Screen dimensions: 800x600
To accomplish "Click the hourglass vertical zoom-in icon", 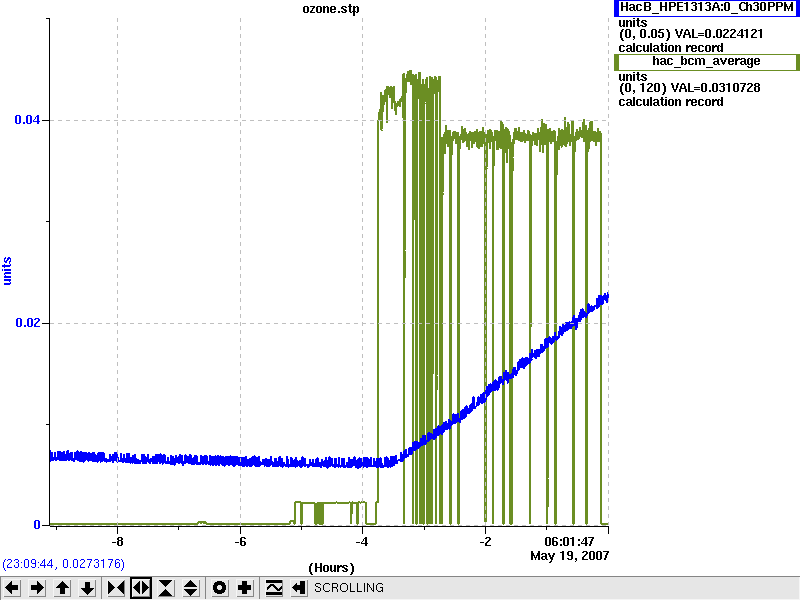I will click(x=166, y=588).
